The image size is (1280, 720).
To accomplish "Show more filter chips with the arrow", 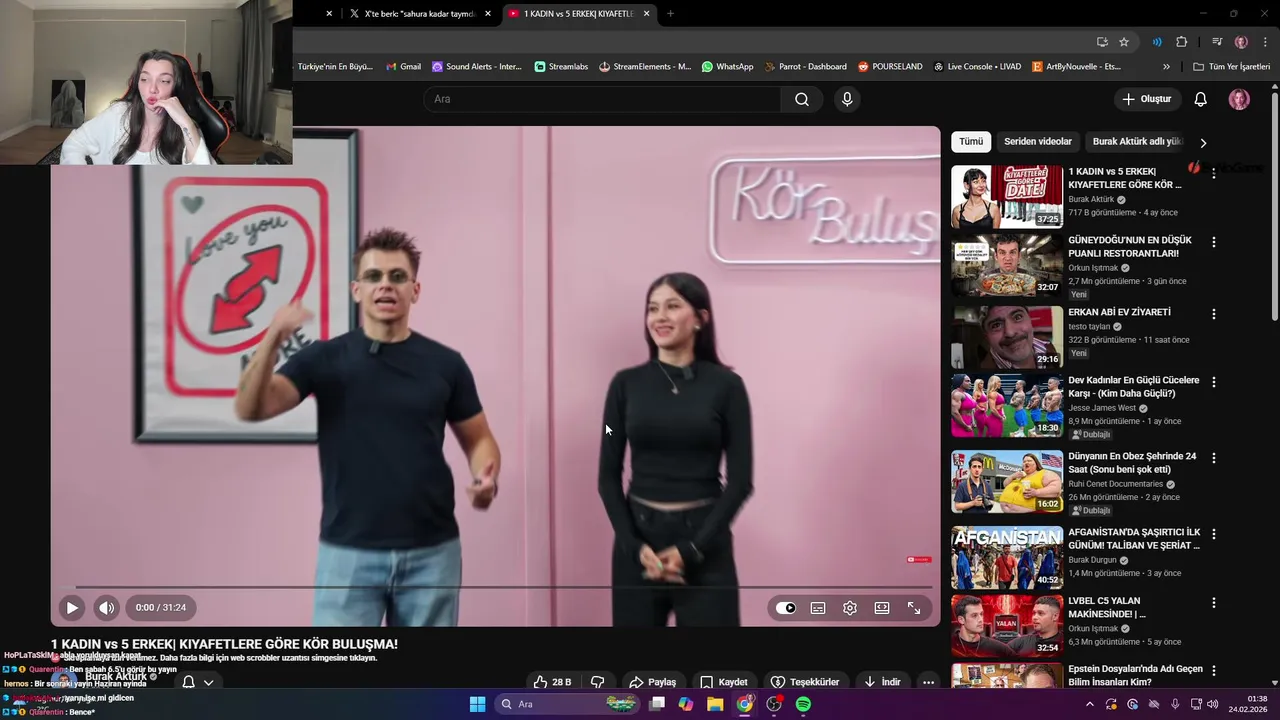I will tap(1203, 143).
